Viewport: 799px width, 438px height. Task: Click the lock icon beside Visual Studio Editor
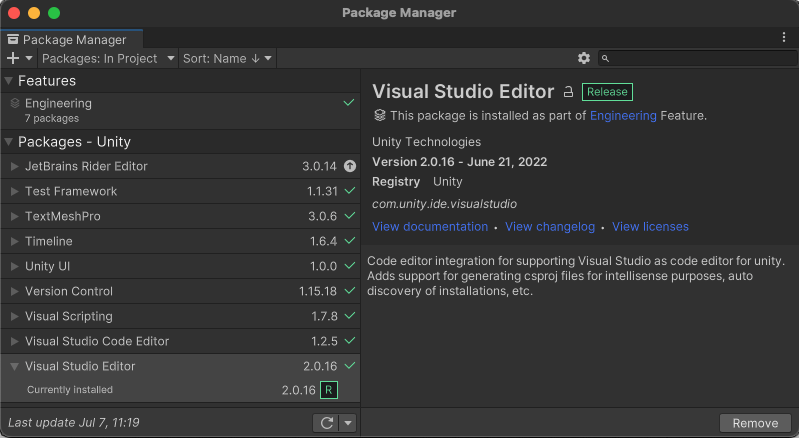click(x=568, y=92)
